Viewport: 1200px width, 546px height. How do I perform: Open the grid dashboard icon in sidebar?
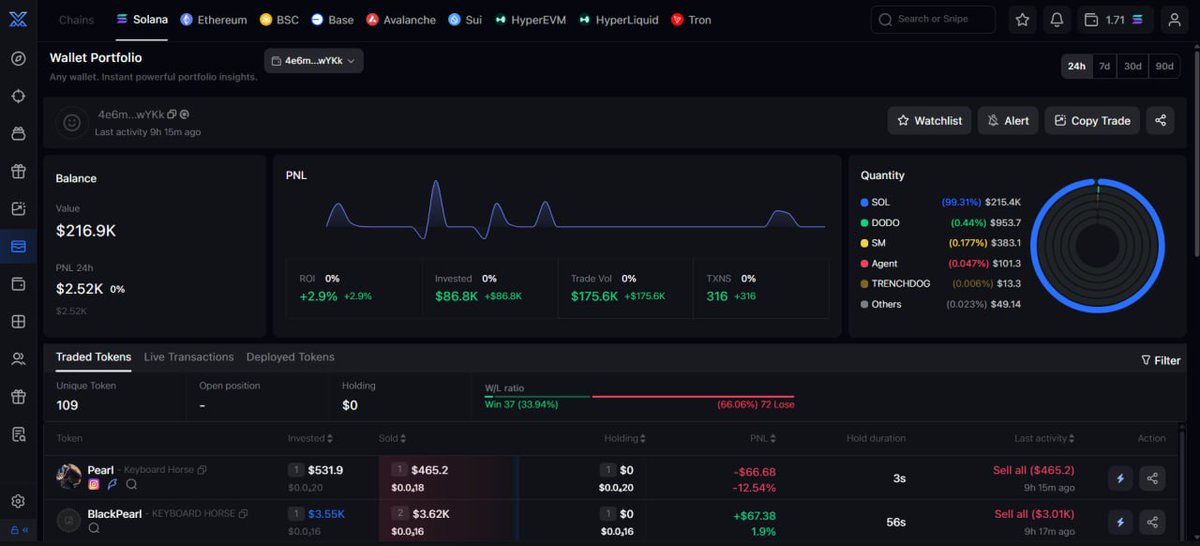(x=18, y=321)
